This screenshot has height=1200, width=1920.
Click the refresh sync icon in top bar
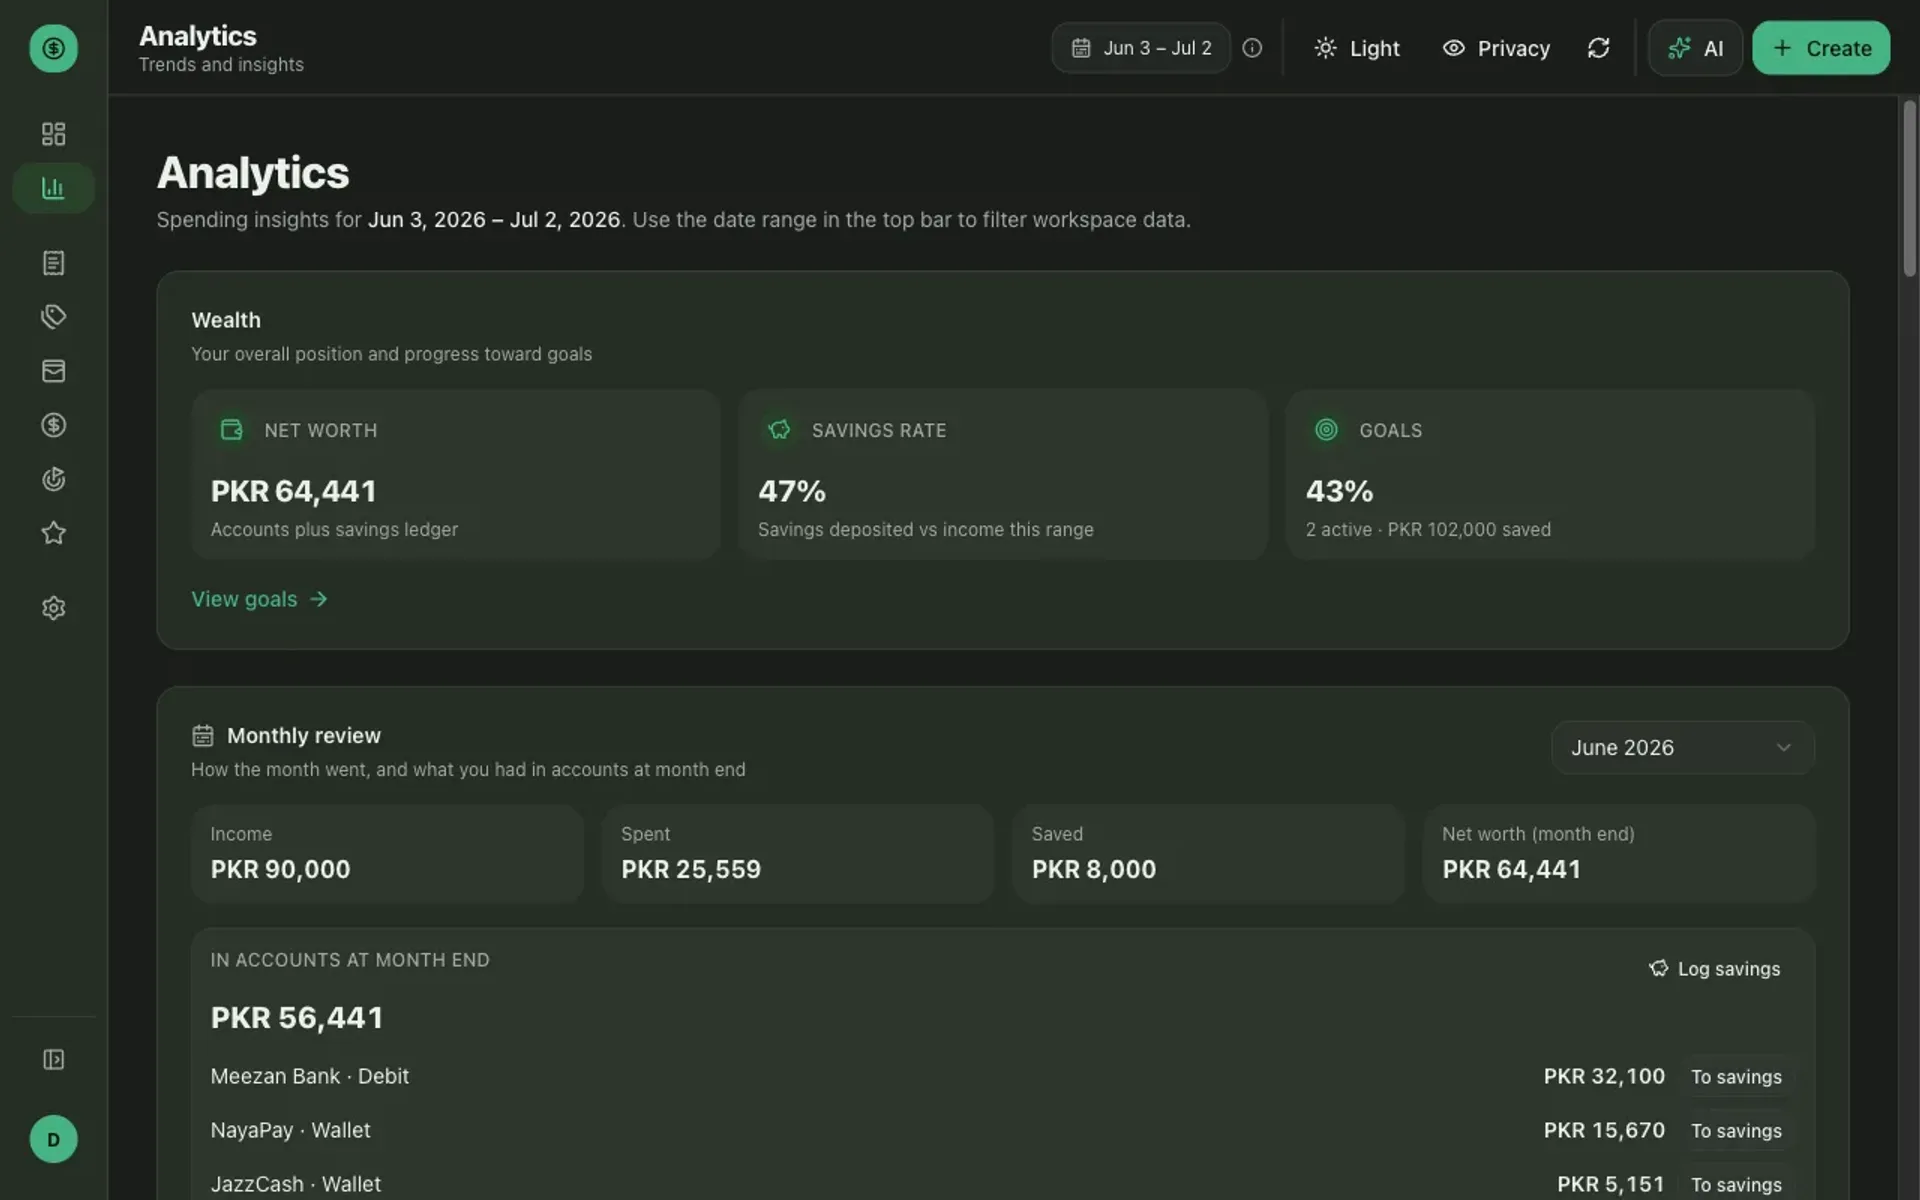click(1598, 48)
